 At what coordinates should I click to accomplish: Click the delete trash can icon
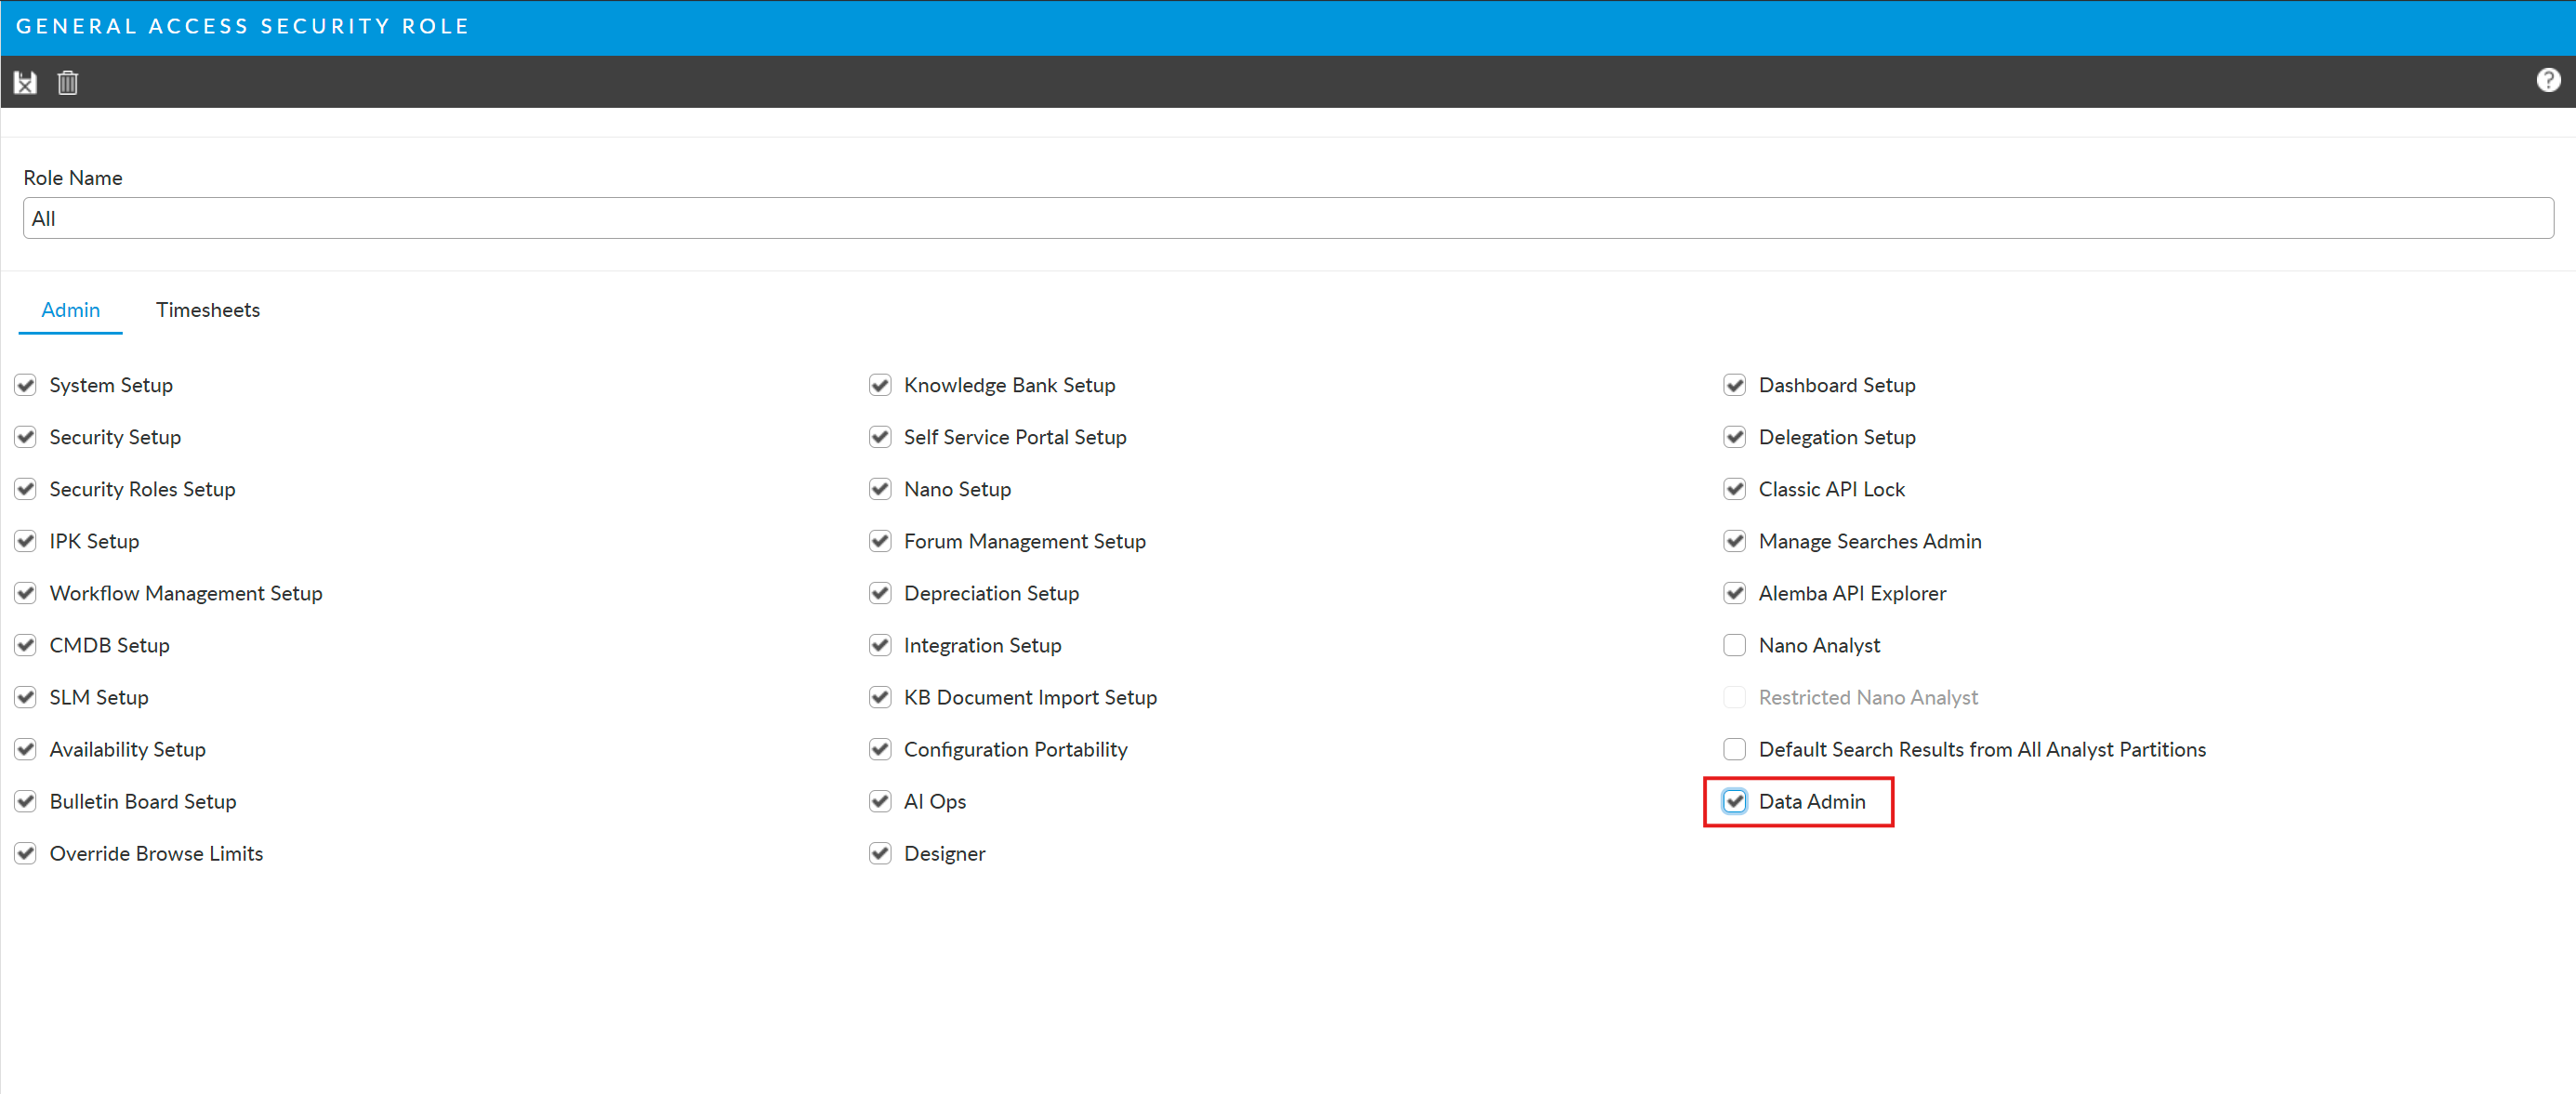67,82
